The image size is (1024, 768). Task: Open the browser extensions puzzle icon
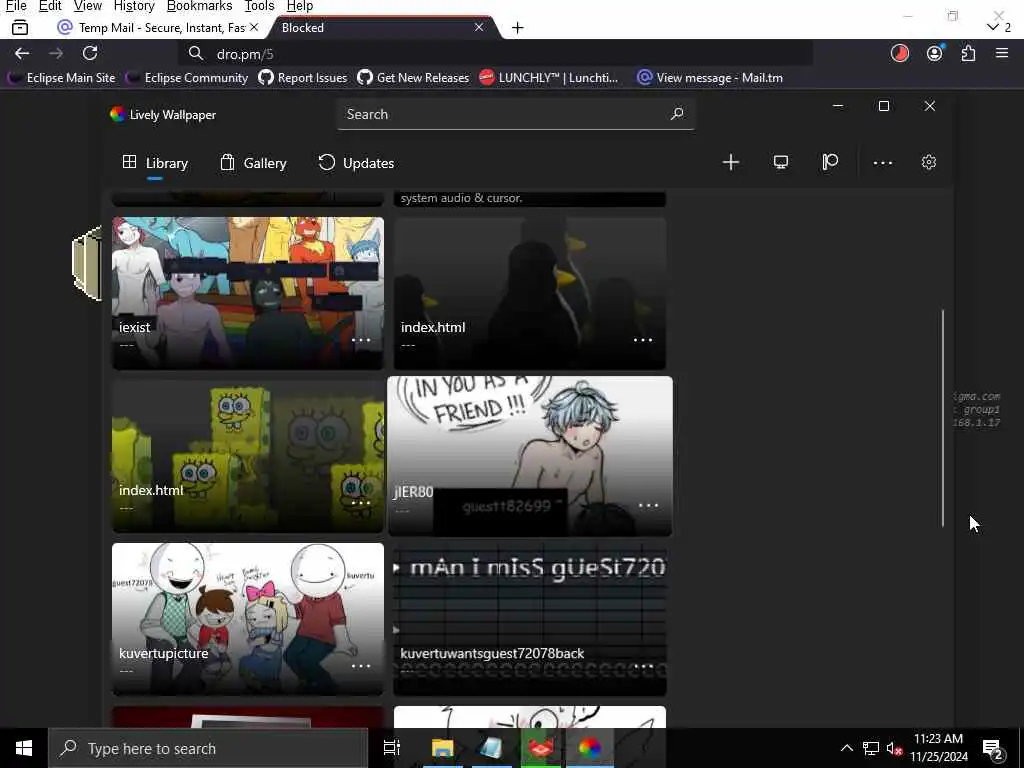[968, 54]
